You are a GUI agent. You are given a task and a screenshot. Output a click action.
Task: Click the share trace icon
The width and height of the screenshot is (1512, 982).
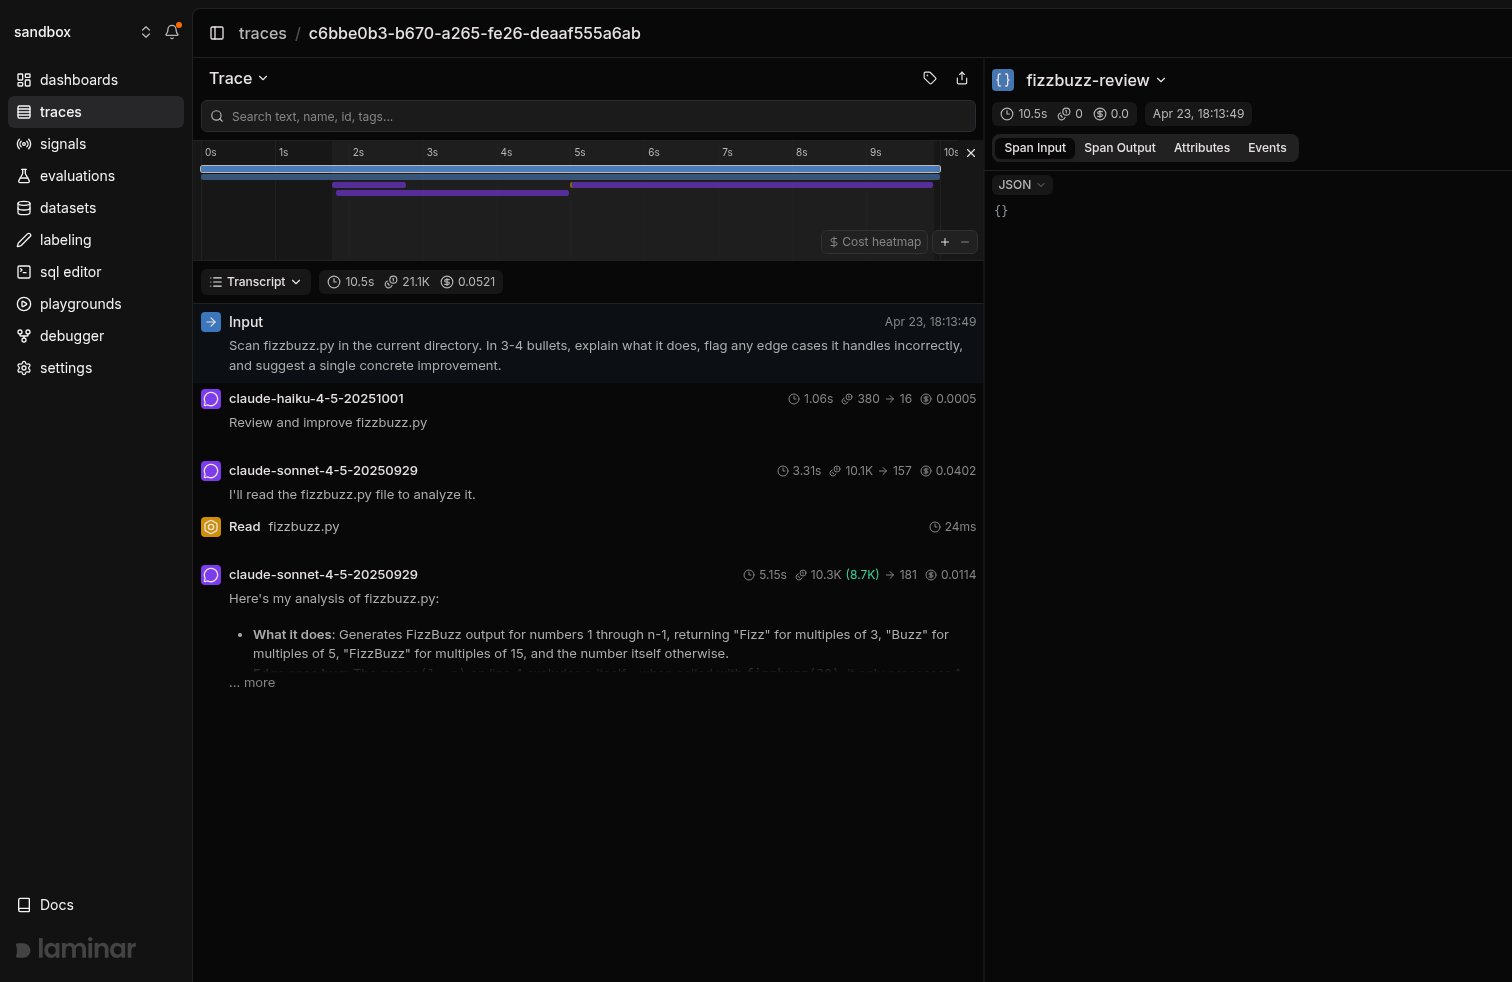click(962, 78)
